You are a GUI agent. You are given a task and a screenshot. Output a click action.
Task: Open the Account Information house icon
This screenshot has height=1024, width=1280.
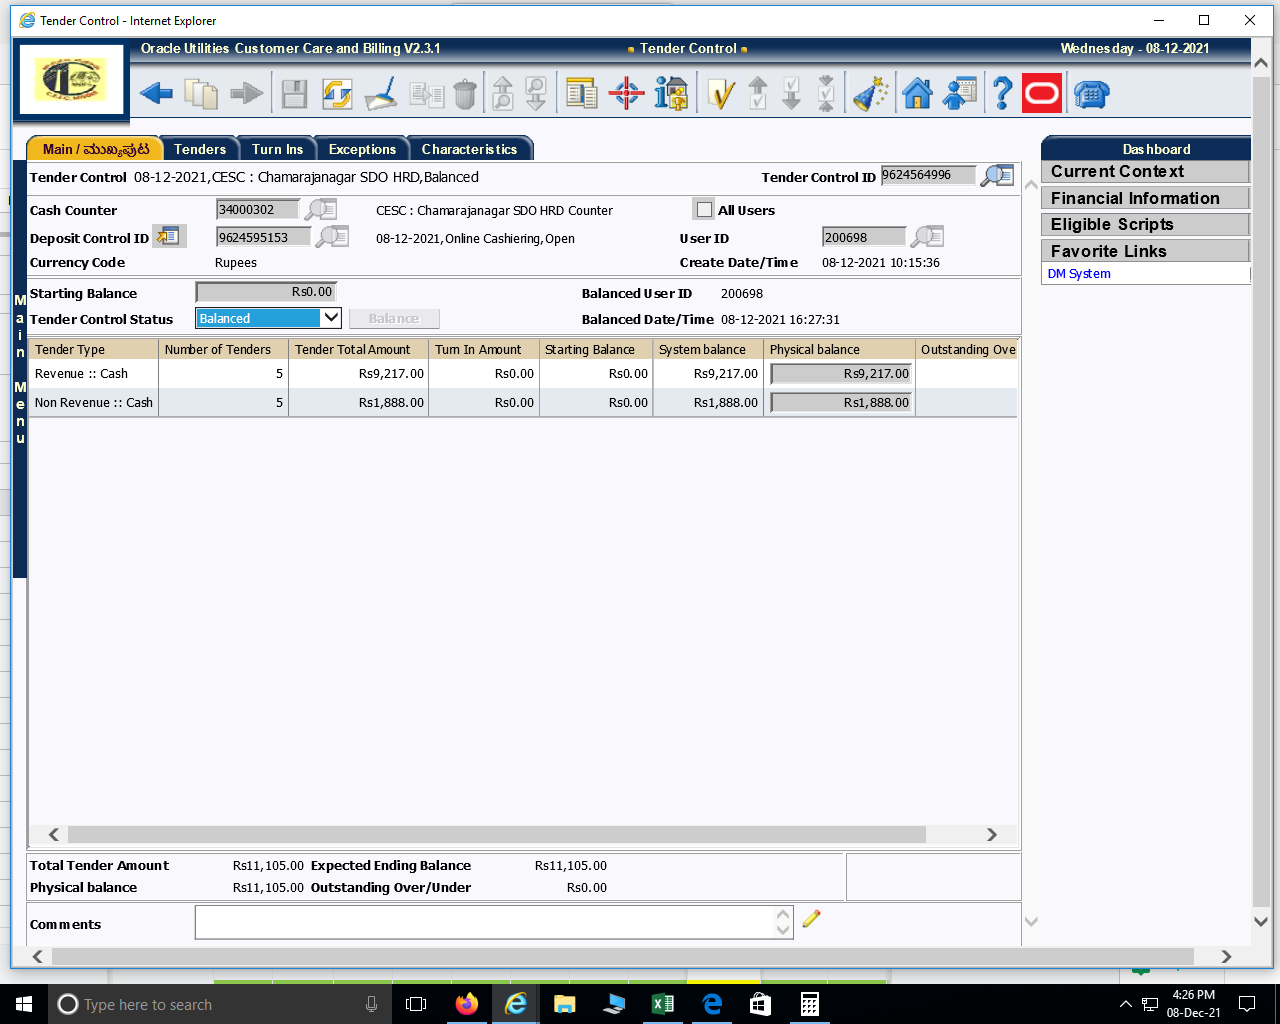[x=671, y=94]
